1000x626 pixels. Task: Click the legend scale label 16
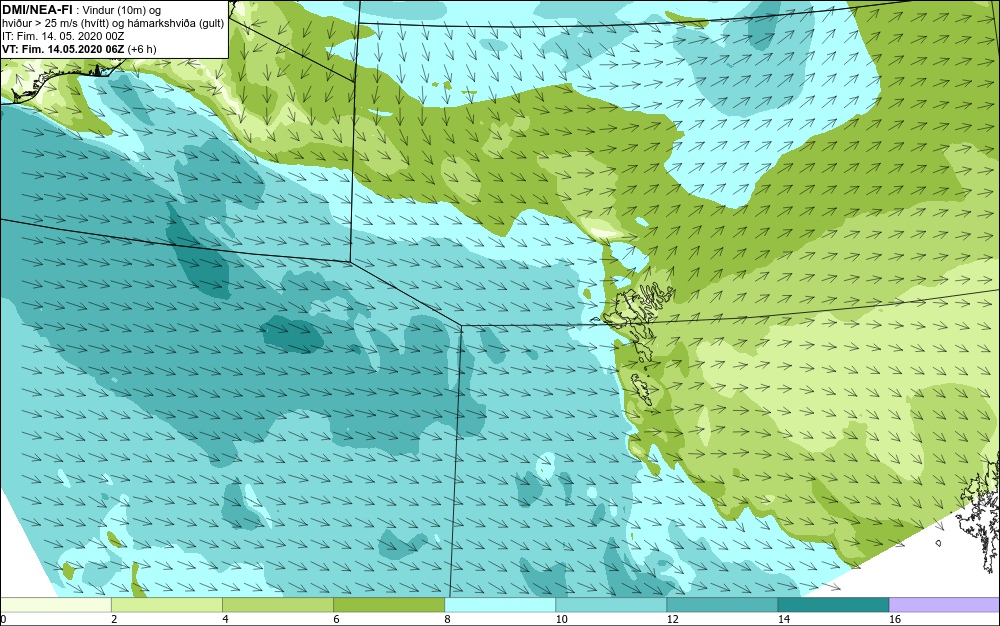tap(895, 619)
